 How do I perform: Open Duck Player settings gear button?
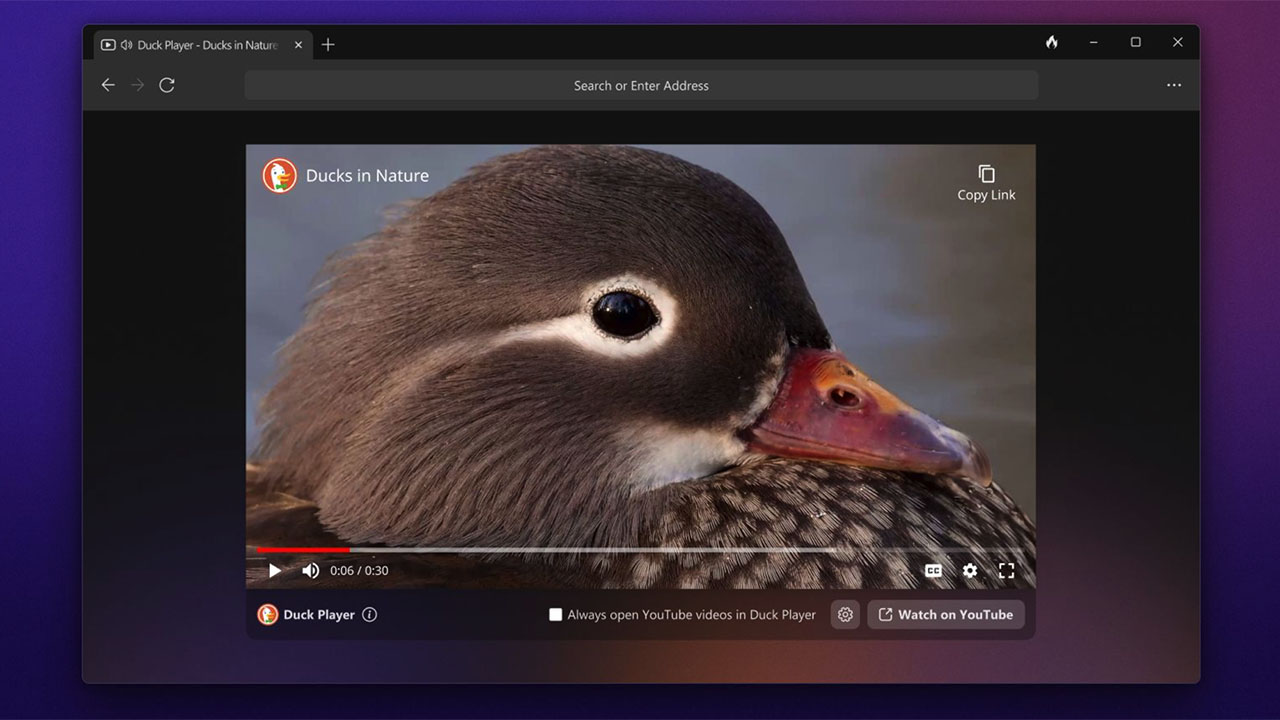[845, 615]
